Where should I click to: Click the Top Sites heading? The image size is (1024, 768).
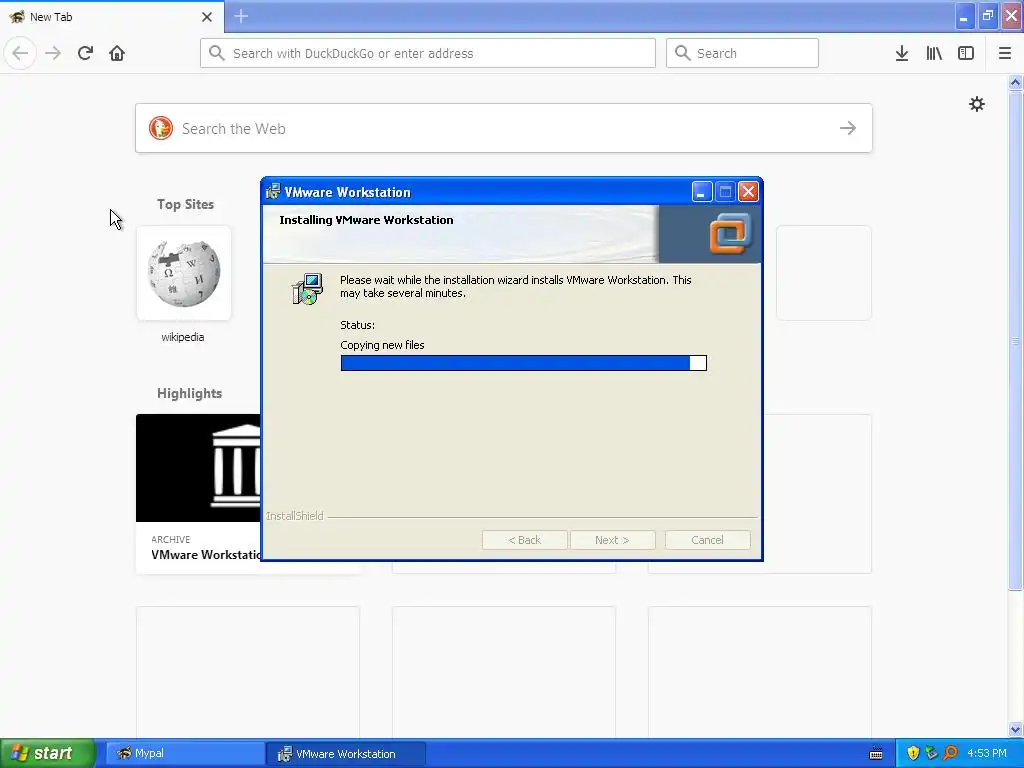[185, 204]
